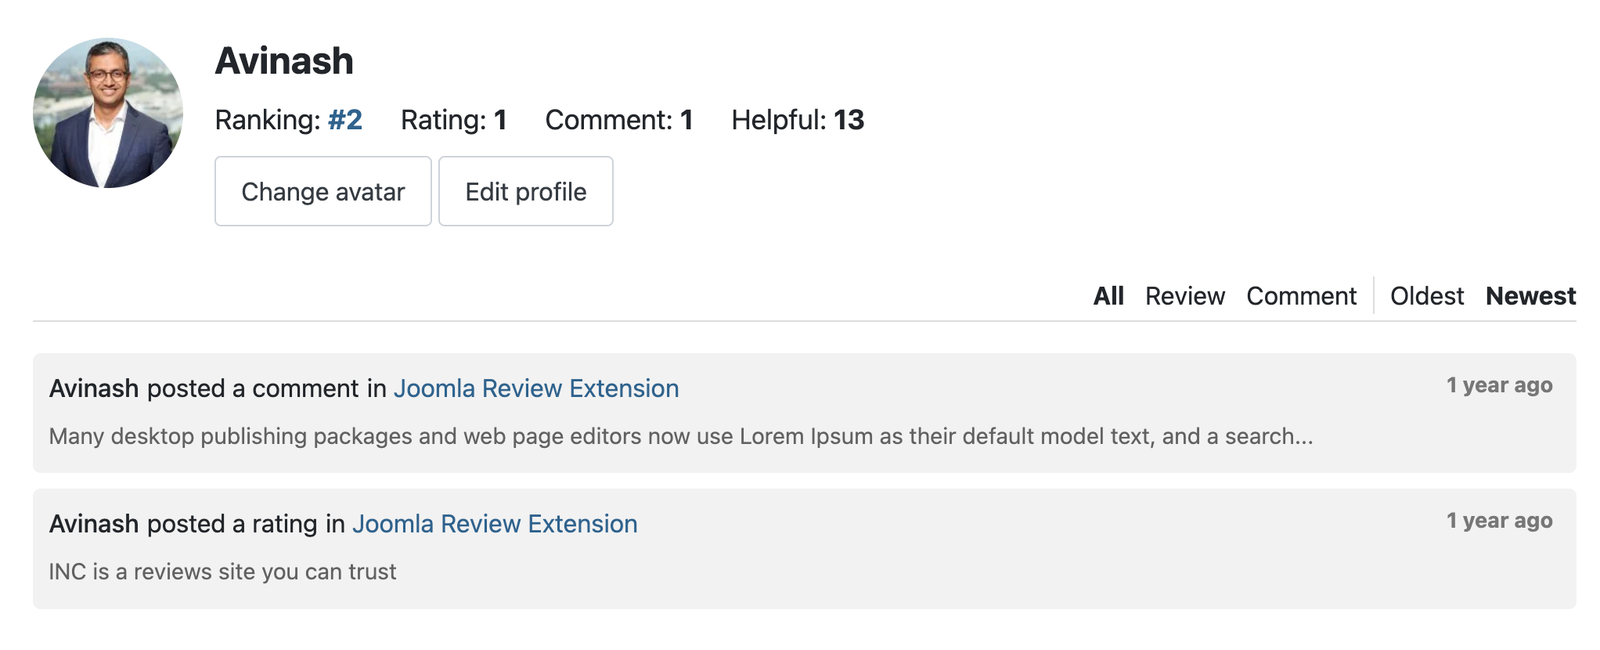
Task: Click the comment preview text about Lorem Ipsum
Action: (x=680, y=436)
